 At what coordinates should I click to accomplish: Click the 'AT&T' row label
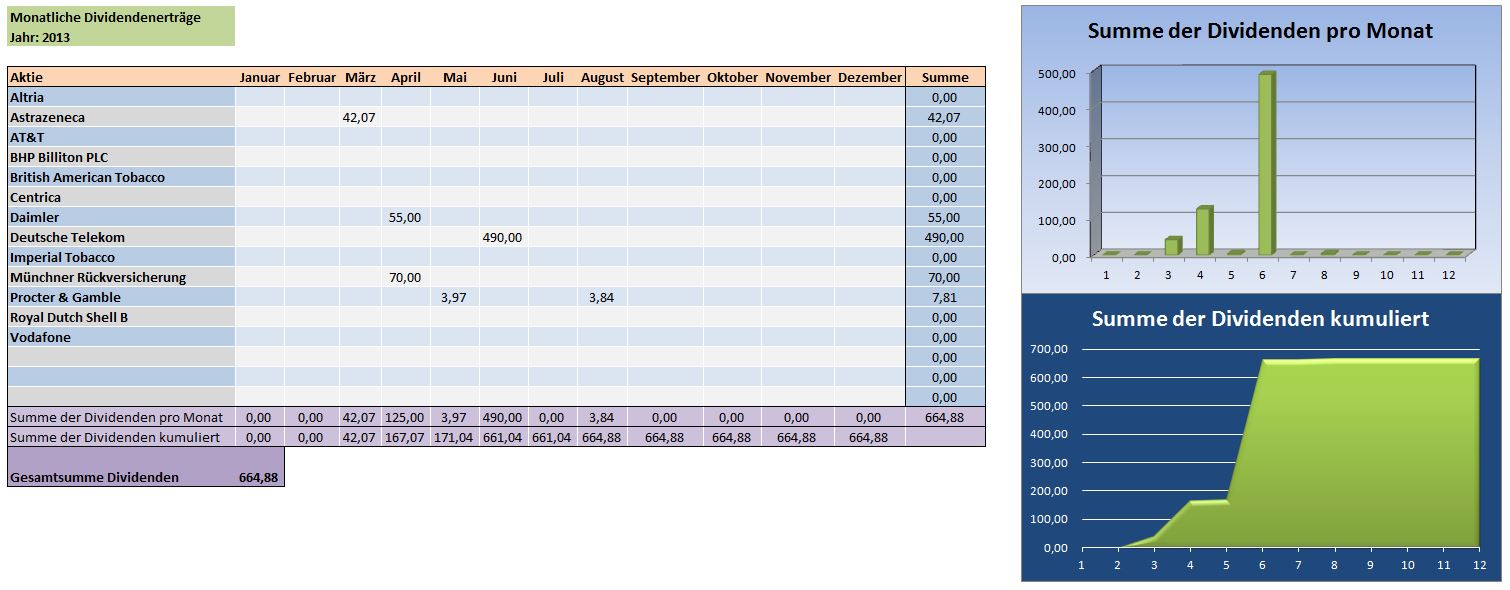(121, 137)
